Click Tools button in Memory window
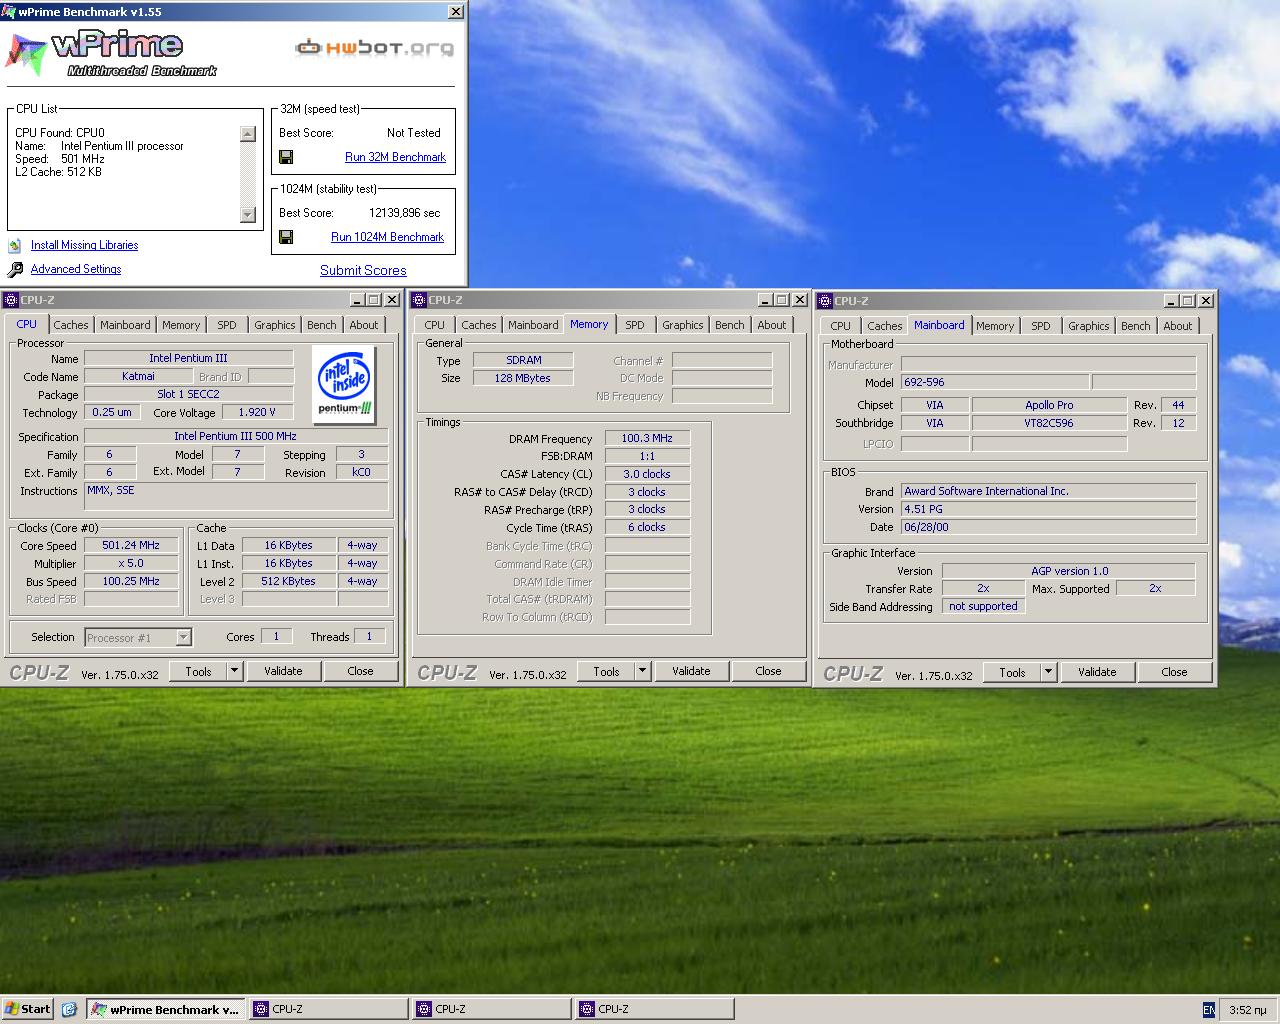1280x1024 pixels. coord(607,671)
